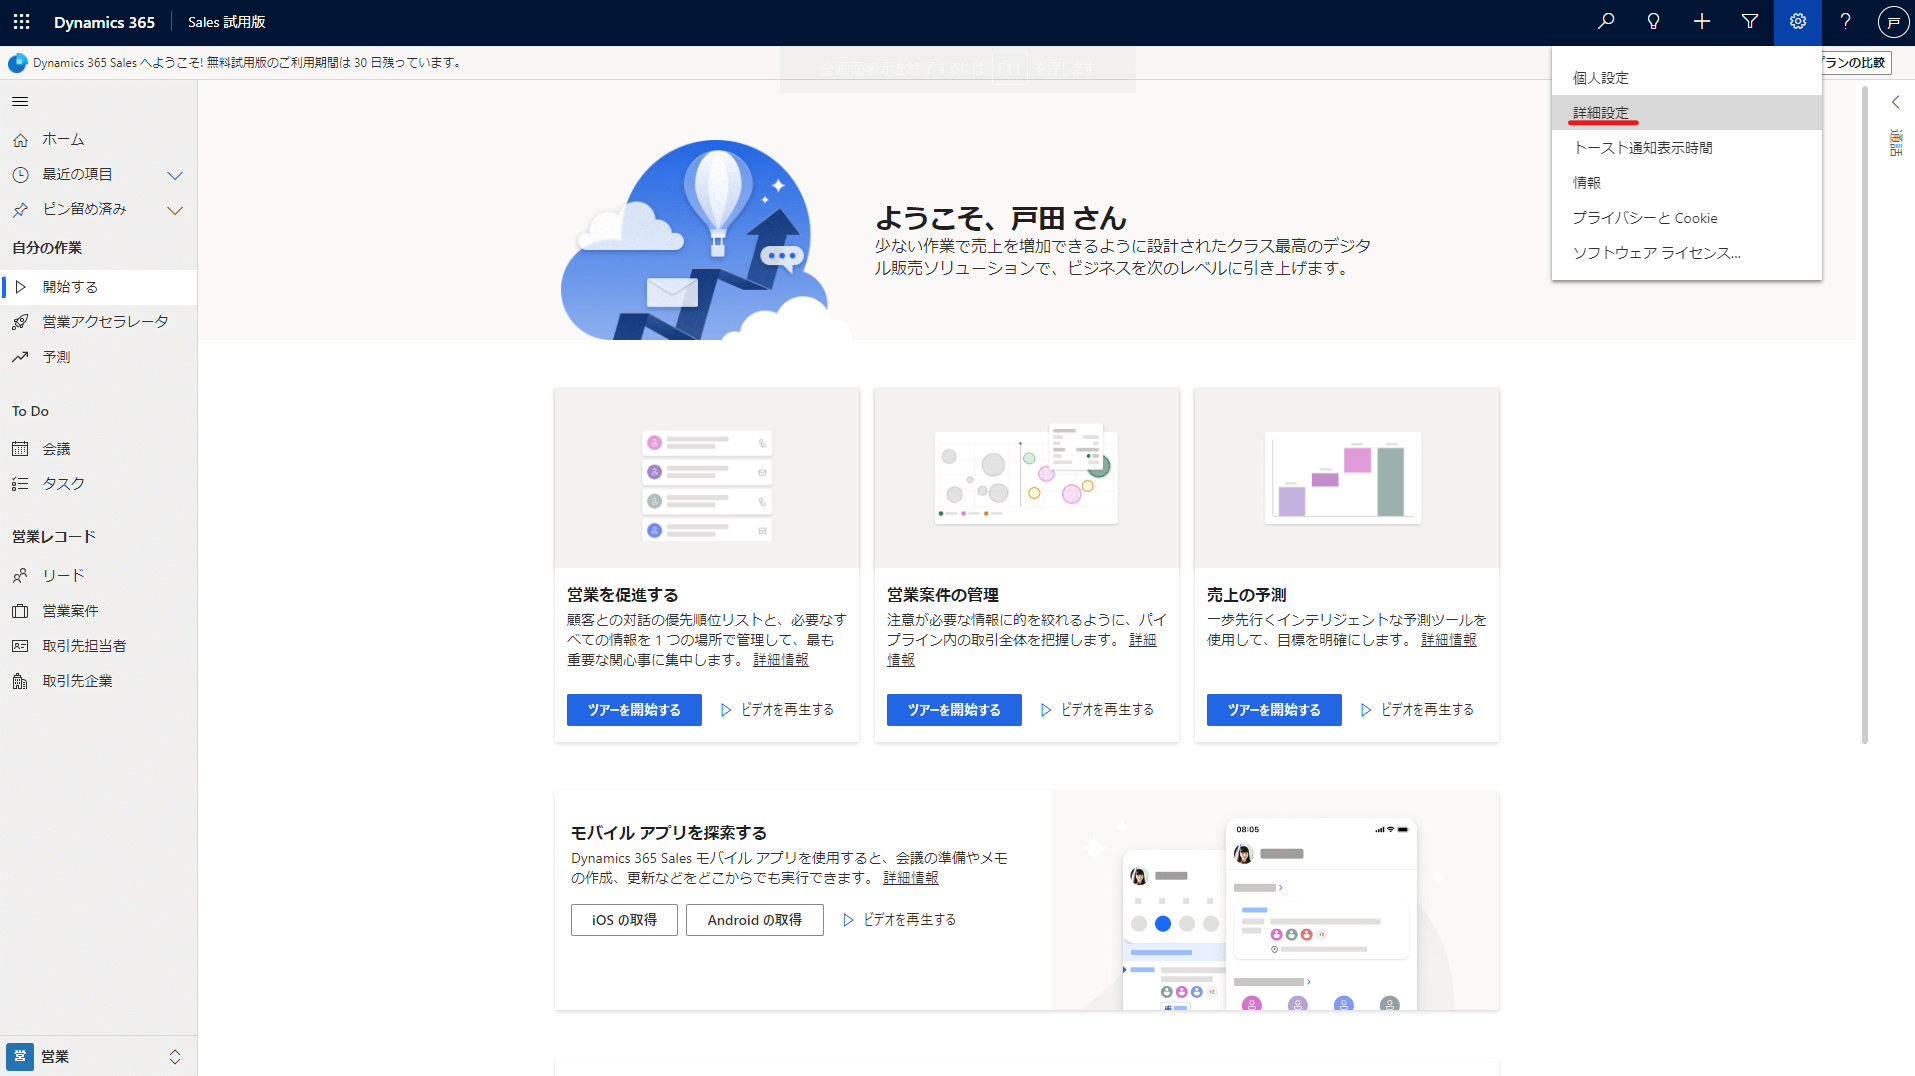This screenshot has width=1915, height=1076.
Task: Select 個人設定 from settings menu
Action: [1686, 78]
